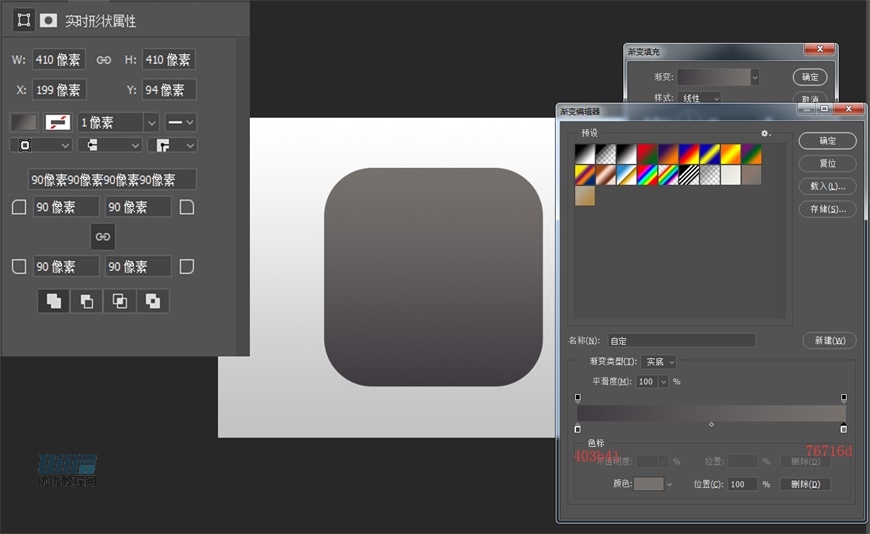Open the presets gear menu in gradient editor
870x534 pixels.
click(765, 133)
